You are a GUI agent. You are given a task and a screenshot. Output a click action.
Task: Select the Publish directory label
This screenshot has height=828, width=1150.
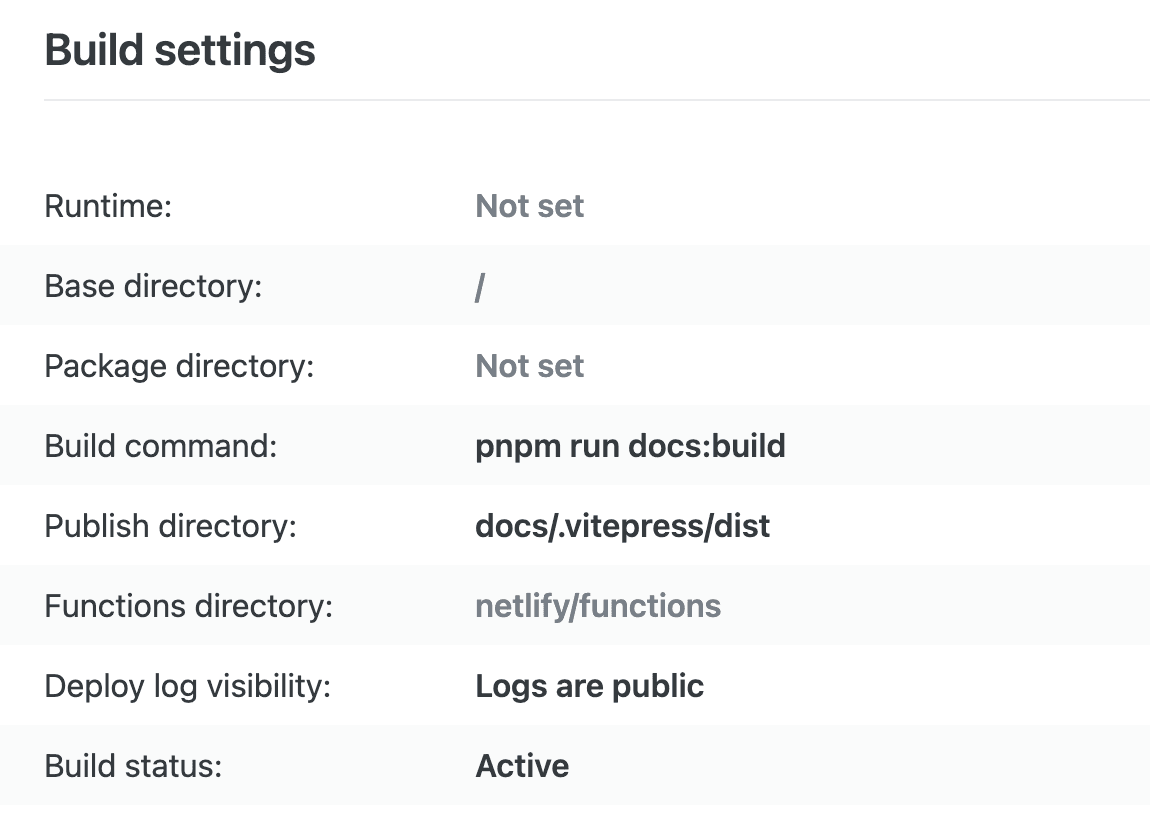tap(170, 526)
